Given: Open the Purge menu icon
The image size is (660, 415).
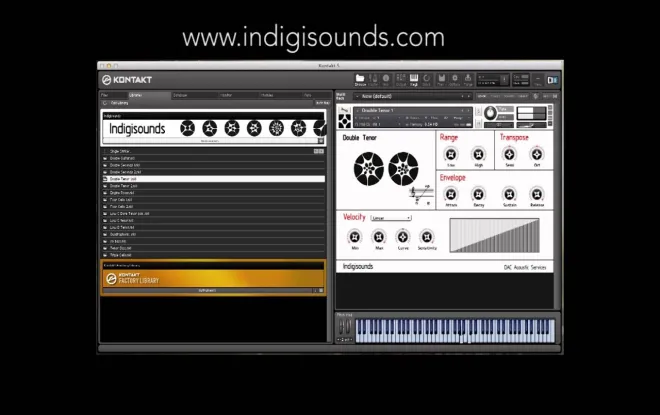Looking at the screenshot, I should 468,79.
